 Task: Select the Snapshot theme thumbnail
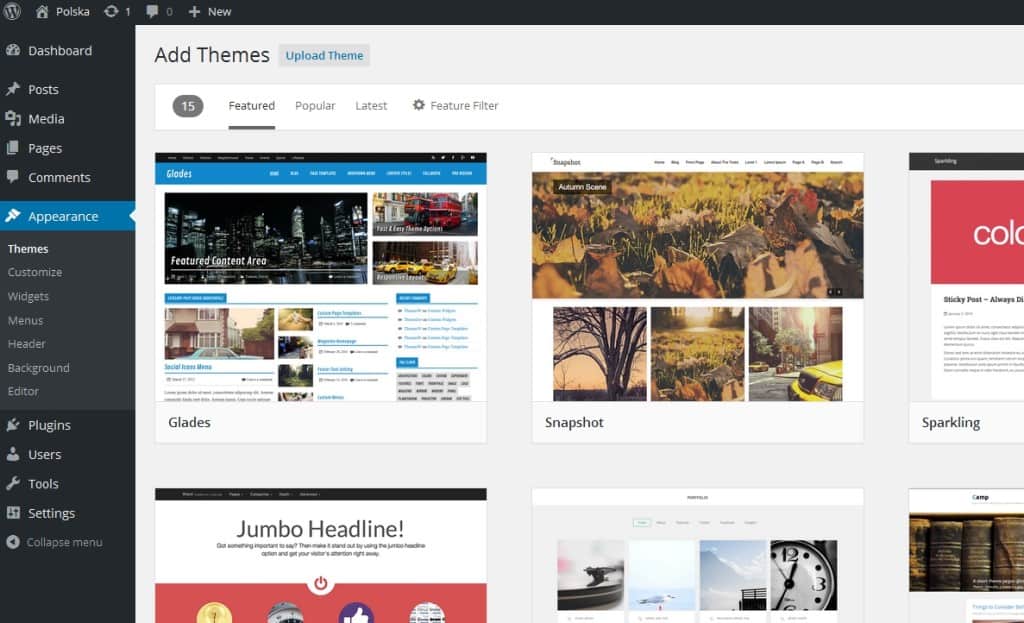[697, 277]
